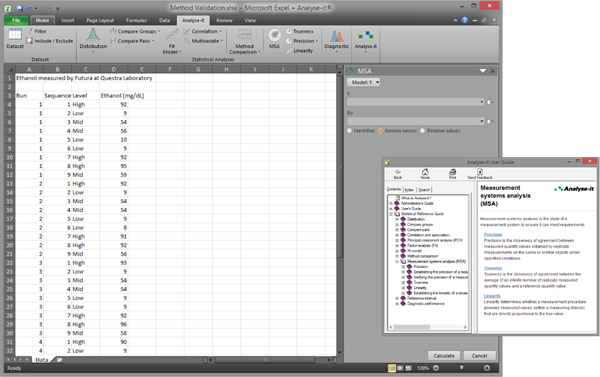The image size is (600, 377).
Task: Follow the Precision link in help content
Action: 493,235
